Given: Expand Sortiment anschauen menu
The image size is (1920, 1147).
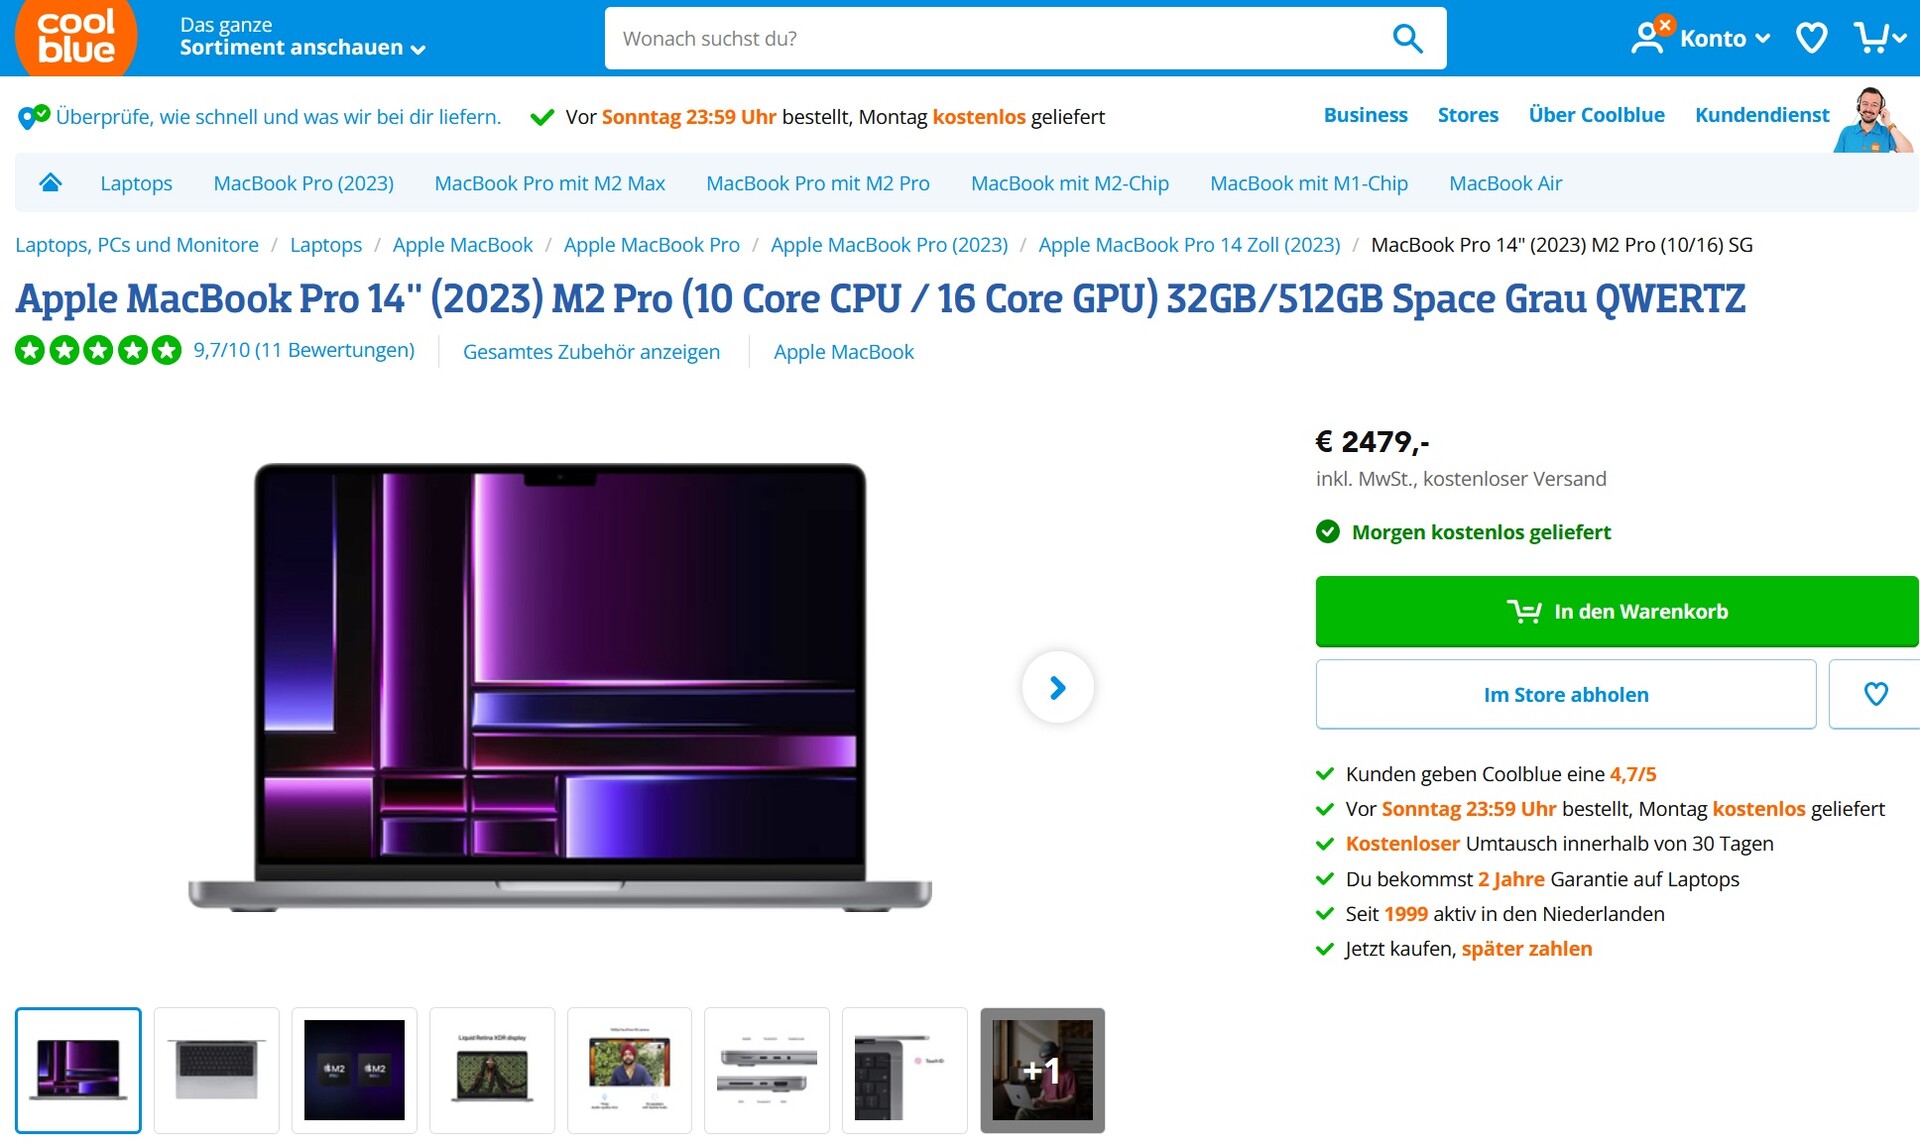Looking at the screenshot, I should click(302, 37).
